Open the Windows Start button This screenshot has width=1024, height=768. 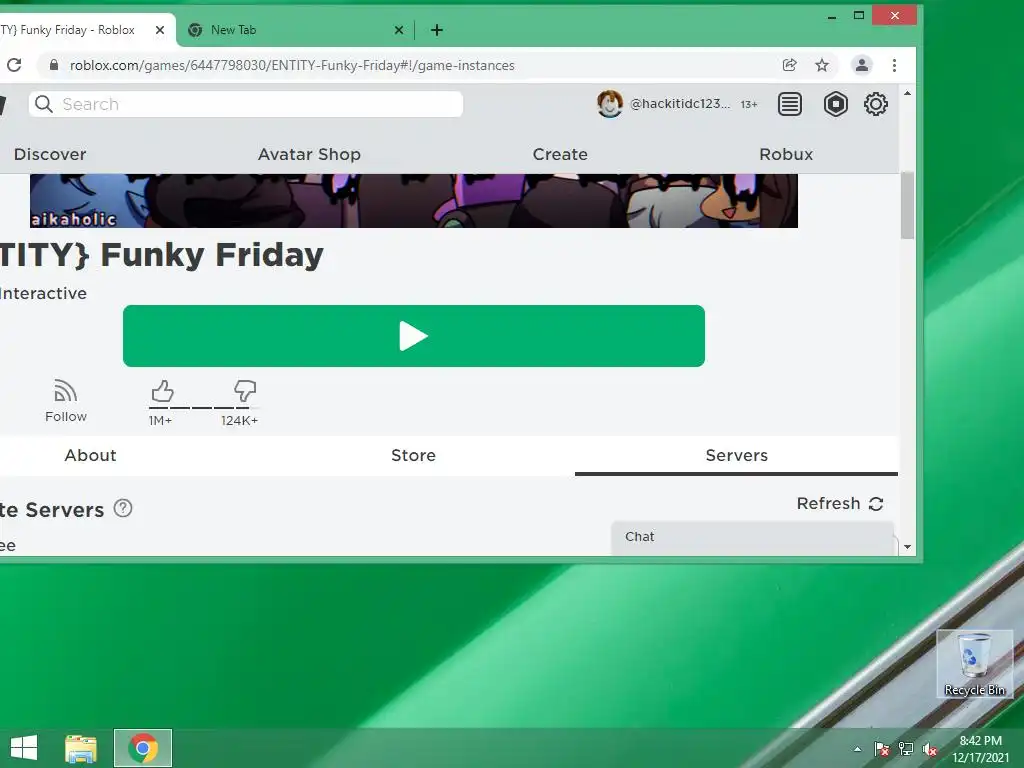pos(24,748)
